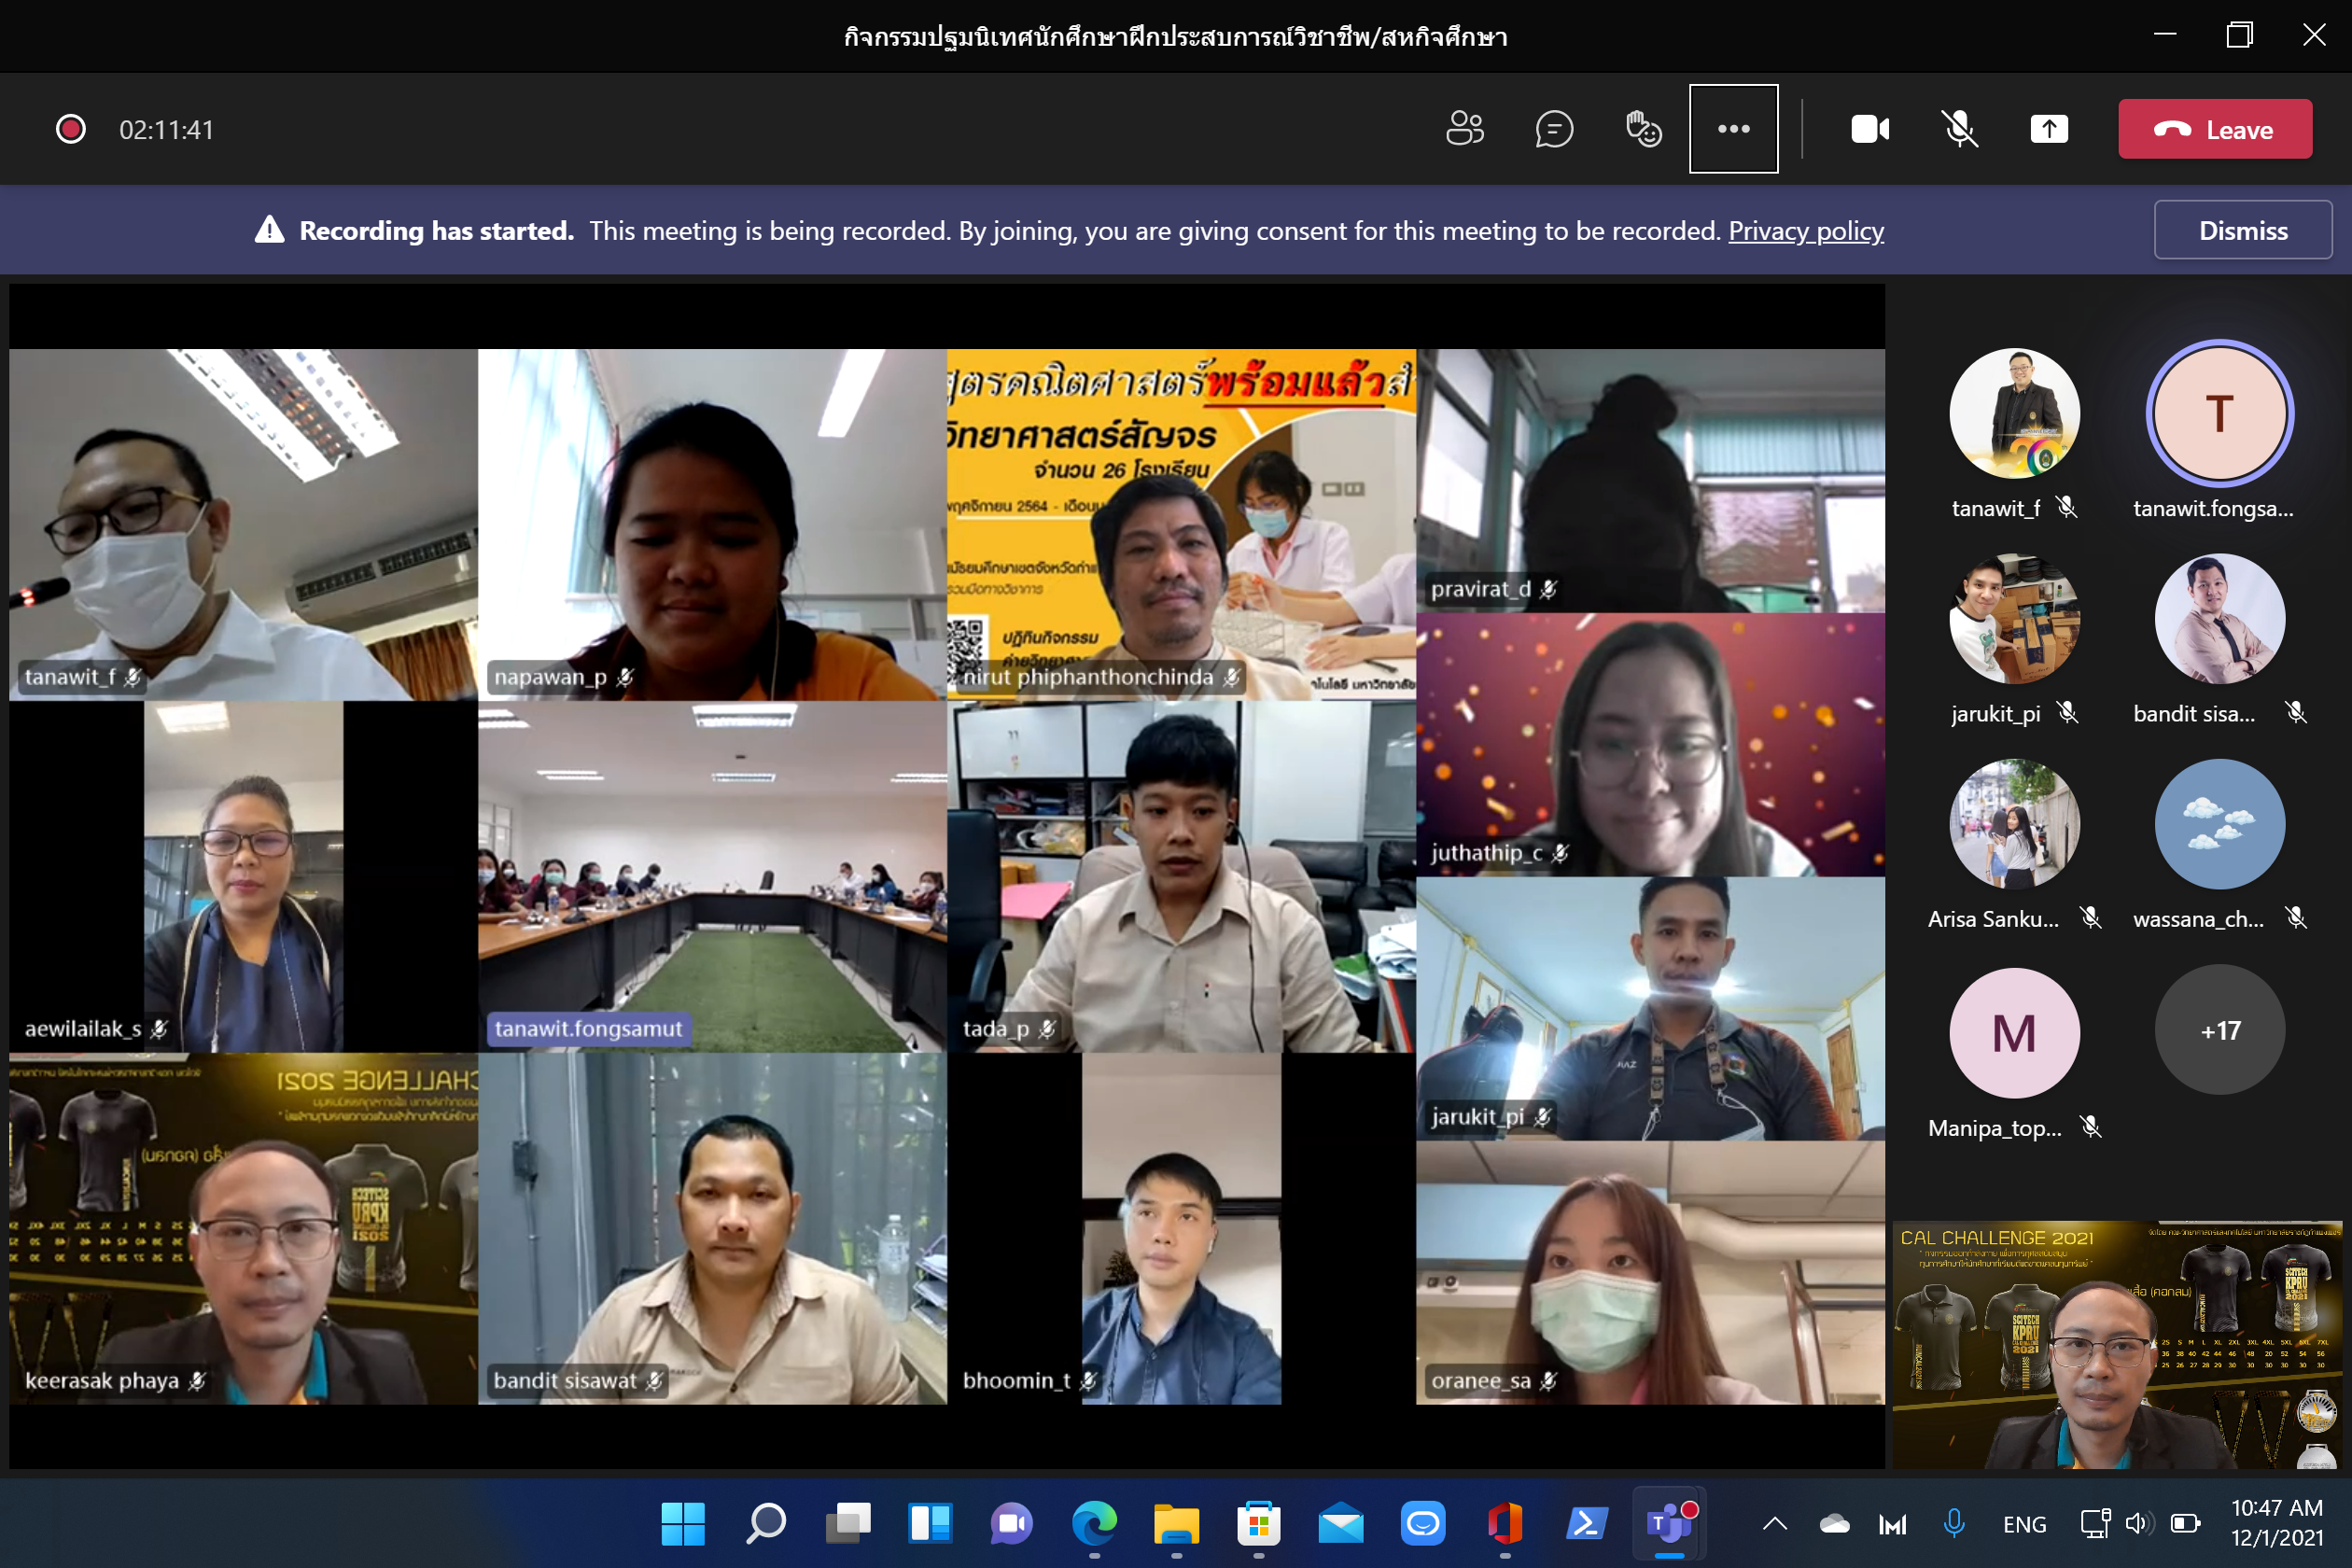Select Manipa_top M avatar
Screen dimensions: 2352x1568
(2013, 1032)
